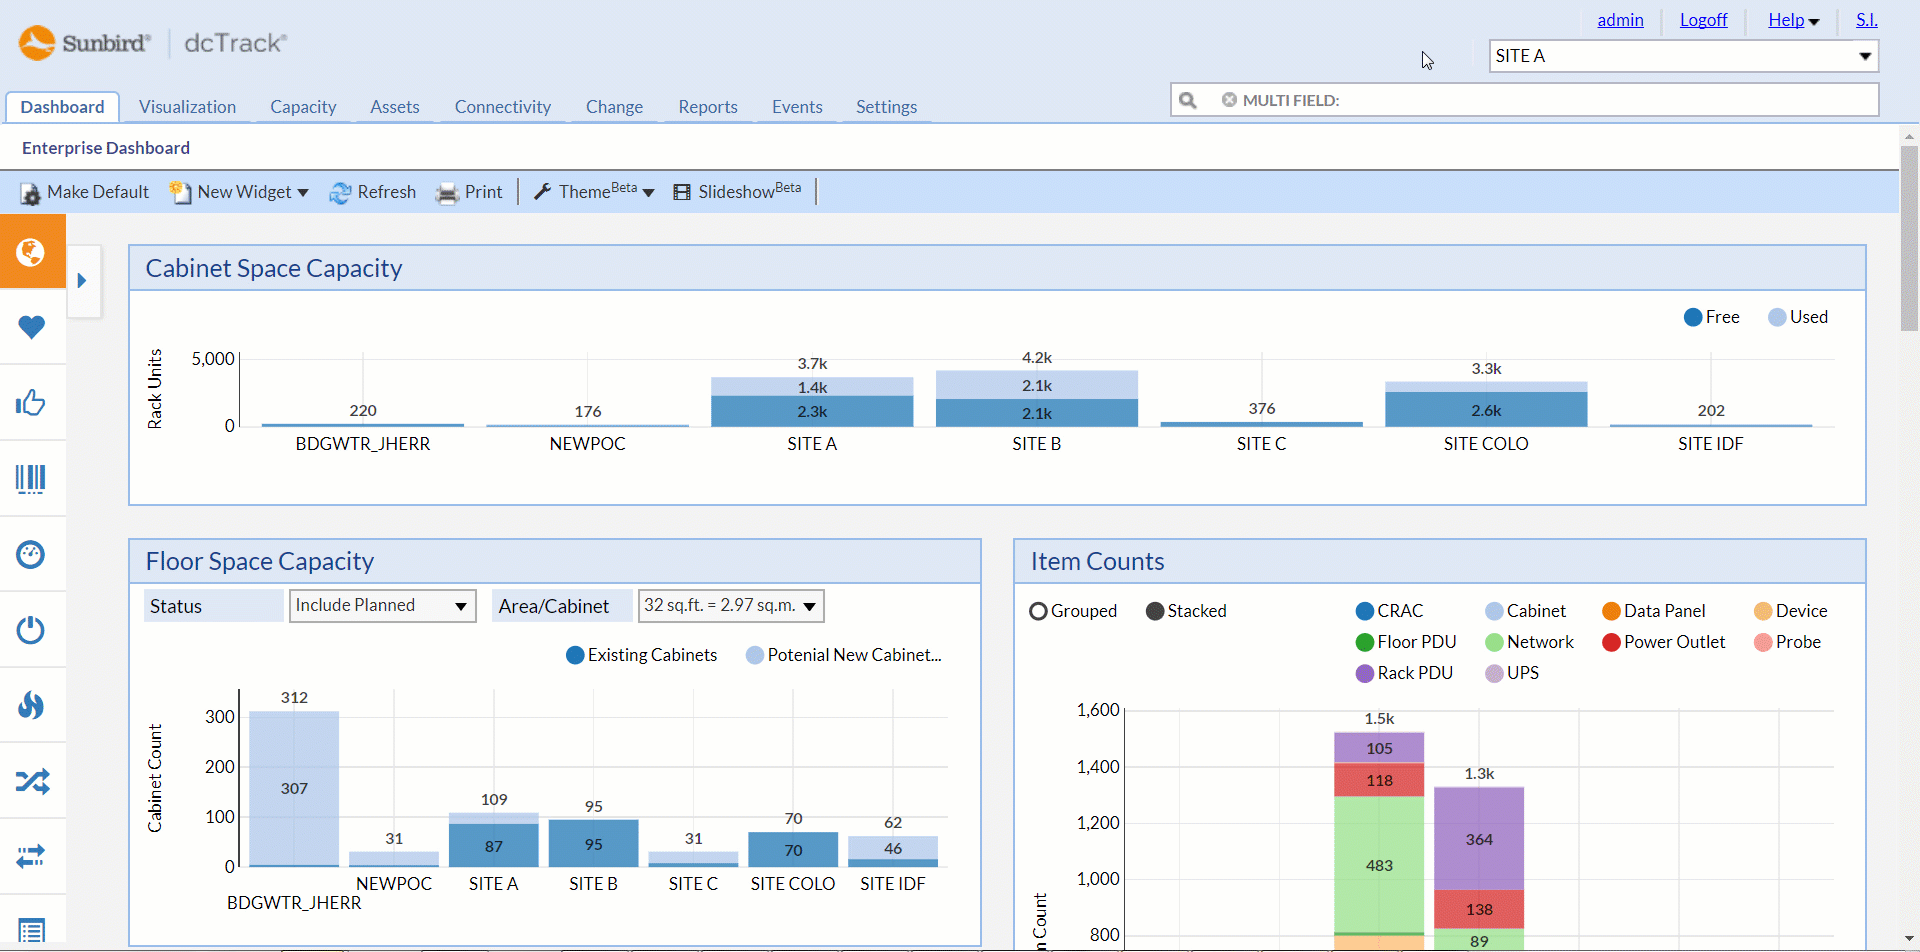Click the Logoff link

click(x=1703, y=20)
